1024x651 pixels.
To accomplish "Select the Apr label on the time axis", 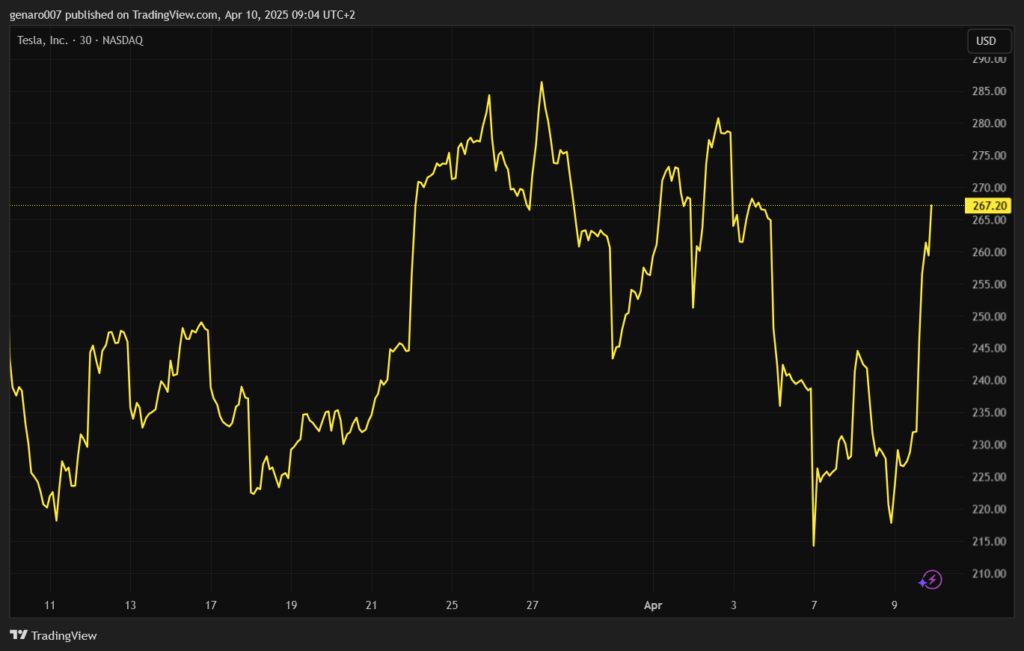I will [653, 605].
